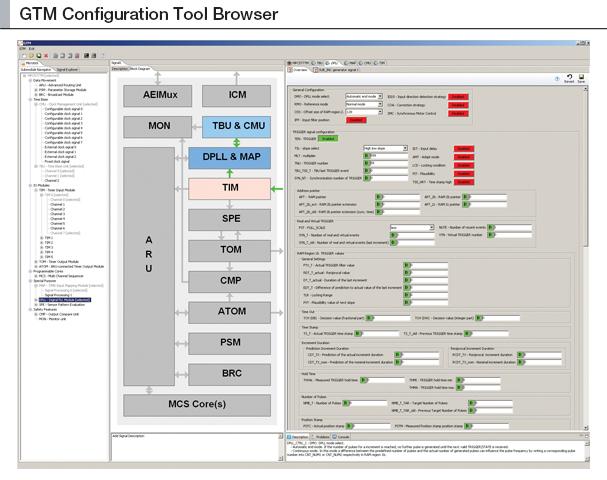Select the DPLL & MAP block
Image resolution: width=607 pixels, height=480 pixels.
point(230,157)
